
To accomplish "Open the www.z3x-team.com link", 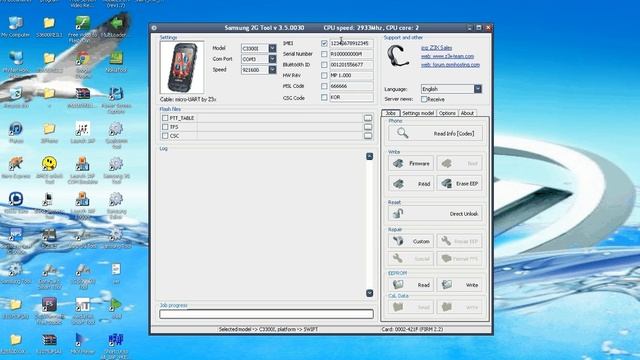I will (x=447, y=56).
